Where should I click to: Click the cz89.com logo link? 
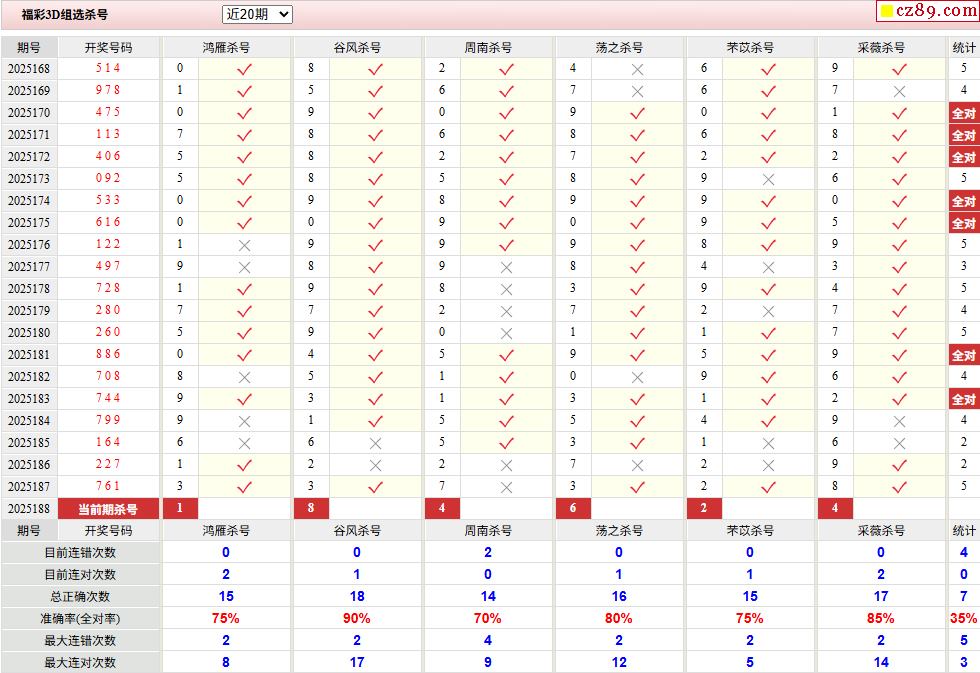[x=936, y=11]
